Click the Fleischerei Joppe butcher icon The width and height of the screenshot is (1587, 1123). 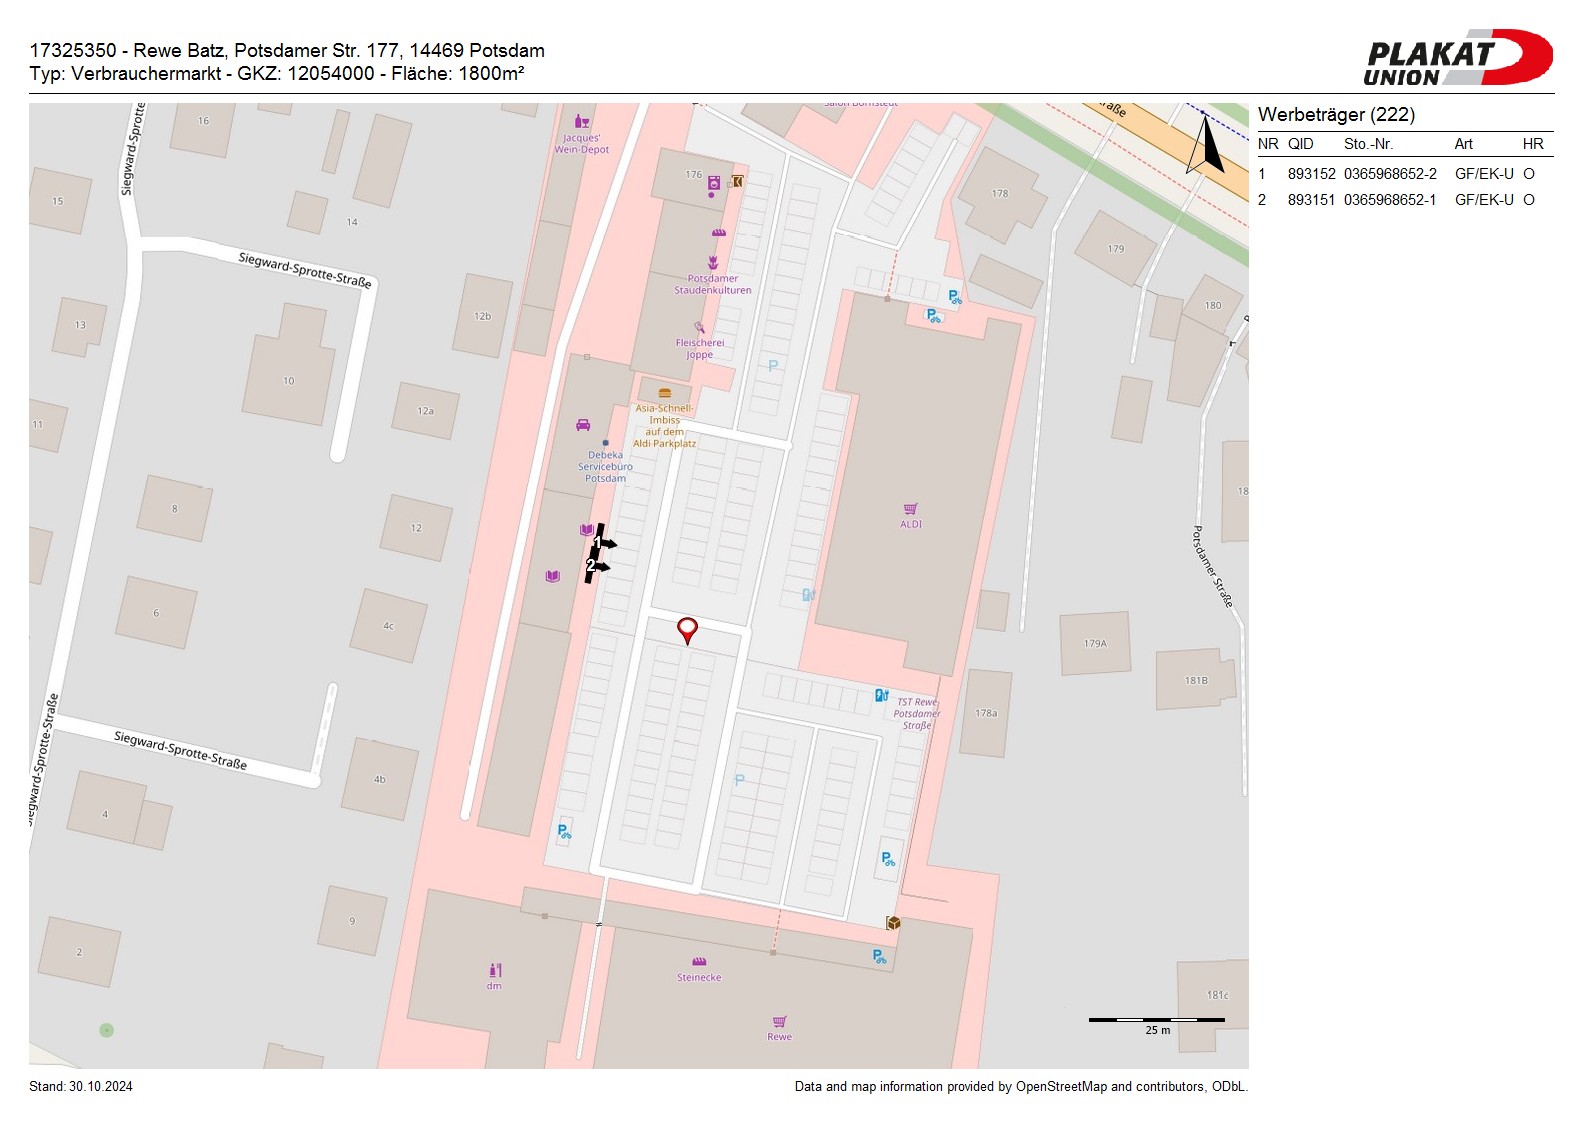[699, 327]
